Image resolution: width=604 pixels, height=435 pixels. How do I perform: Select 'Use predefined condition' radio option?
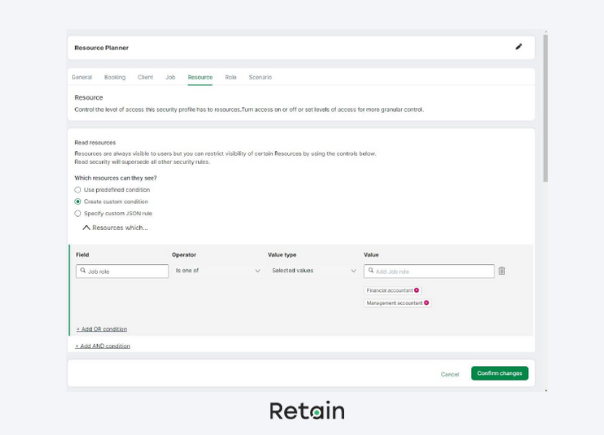pos(79,190)
